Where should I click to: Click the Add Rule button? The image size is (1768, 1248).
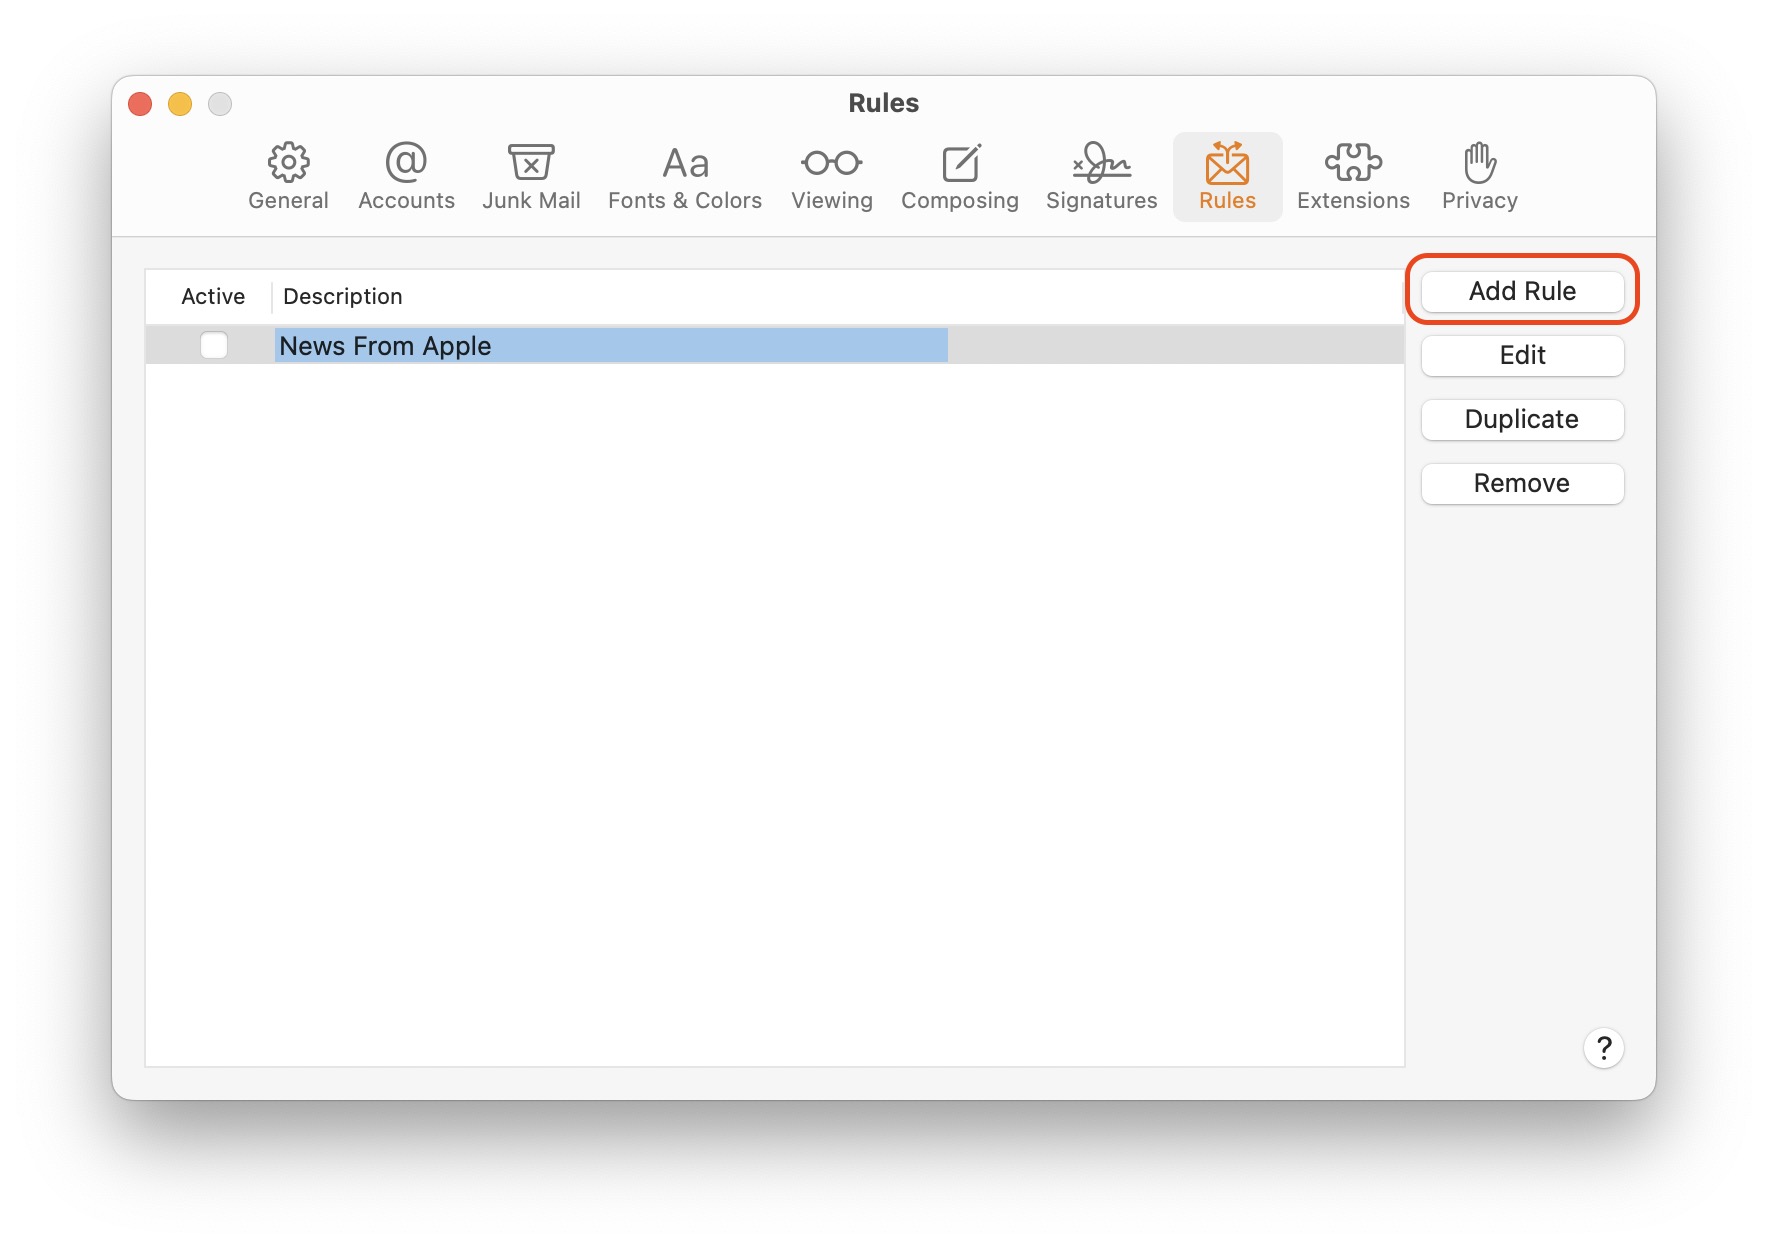(x=1522, y=291)
